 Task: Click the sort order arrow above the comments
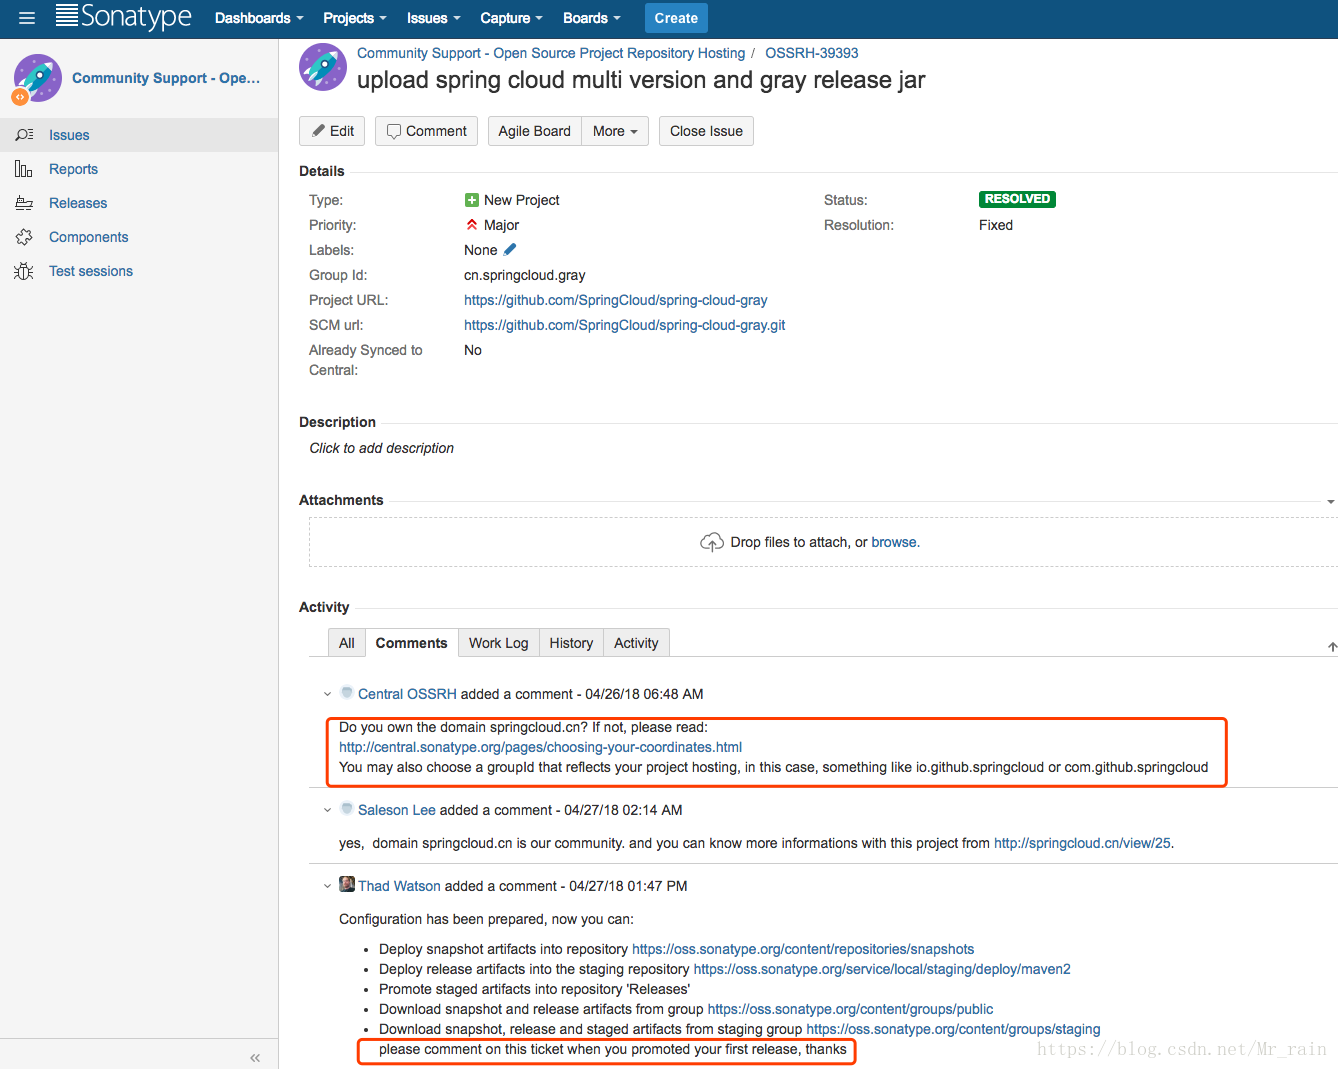pos(1332,647)
